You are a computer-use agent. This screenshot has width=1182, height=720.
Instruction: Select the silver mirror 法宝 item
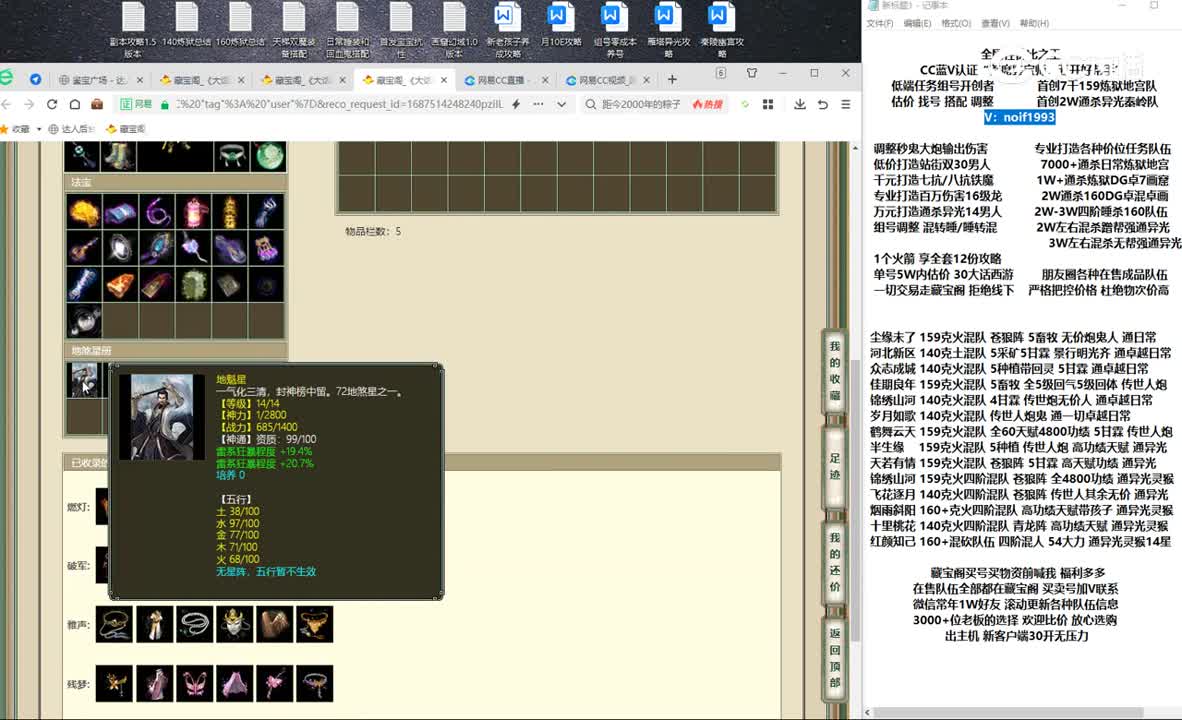tap(121, 247)
